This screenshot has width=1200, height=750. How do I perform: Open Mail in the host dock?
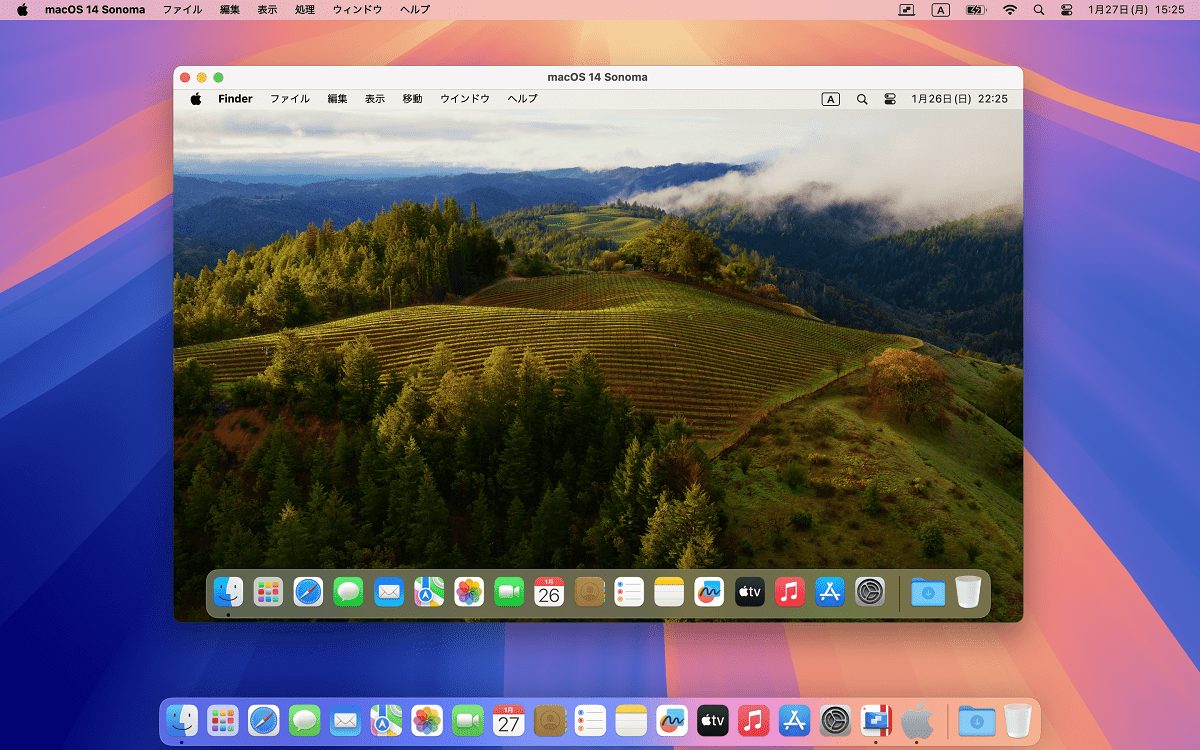[345, 720]
